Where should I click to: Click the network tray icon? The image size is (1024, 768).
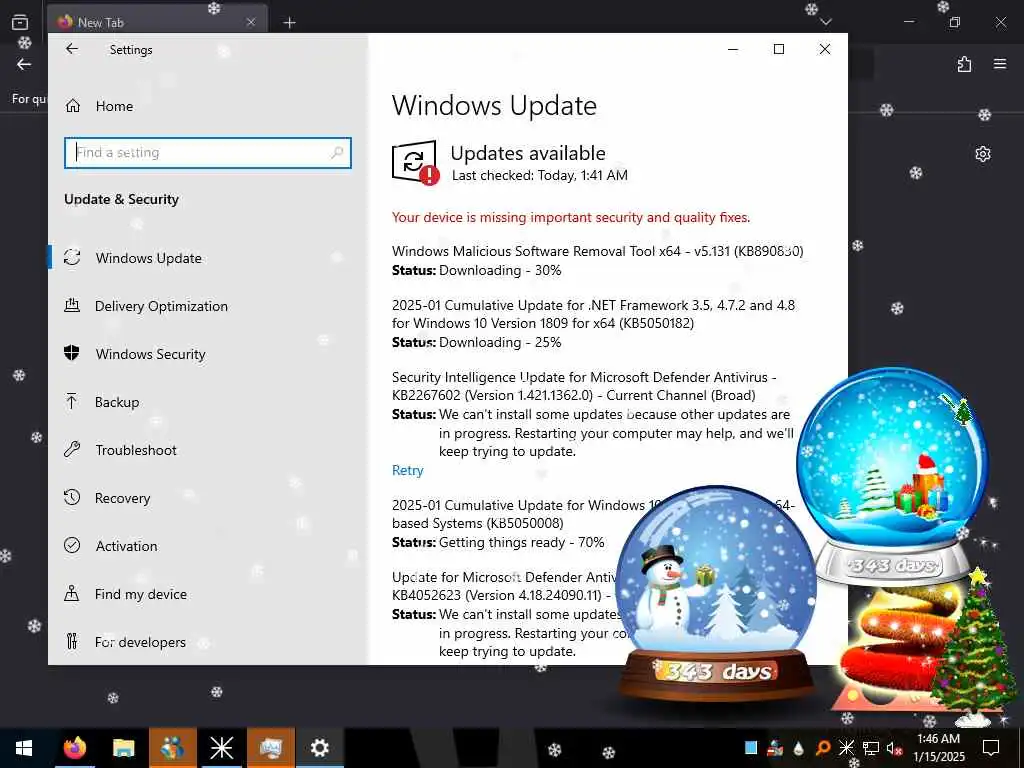(x=871, y=748)
